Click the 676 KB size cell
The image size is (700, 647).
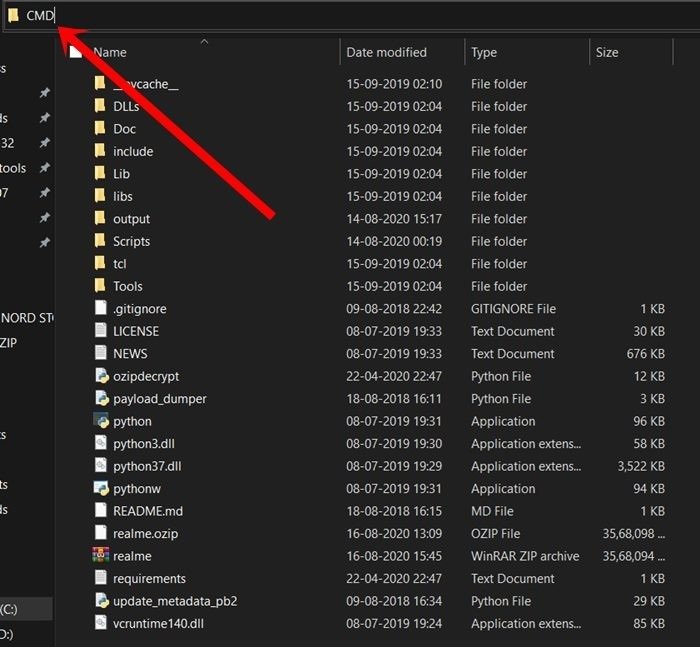(646, 354)
